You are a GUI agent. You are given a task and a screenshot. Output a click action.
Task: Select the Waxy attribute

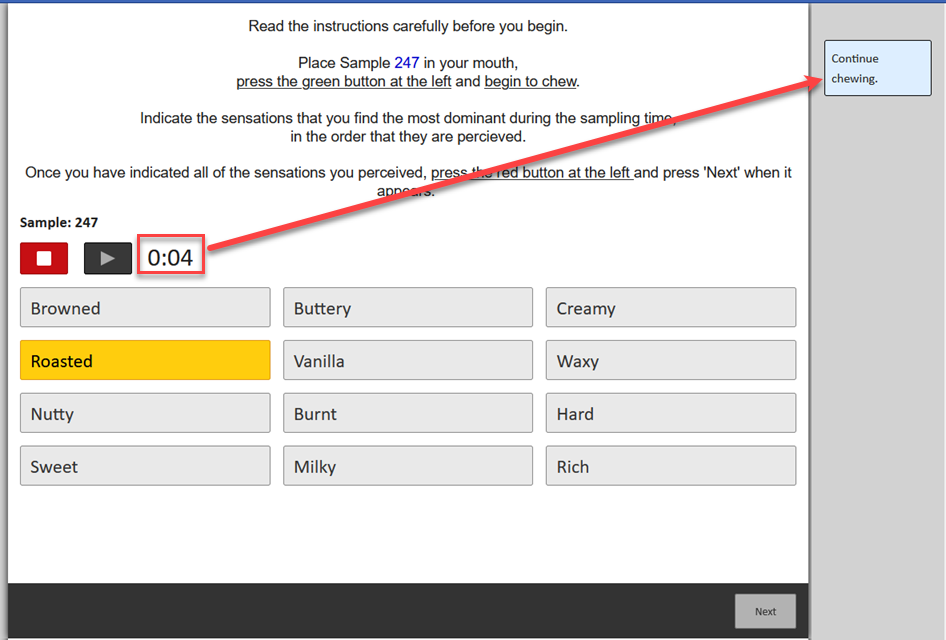671,360
